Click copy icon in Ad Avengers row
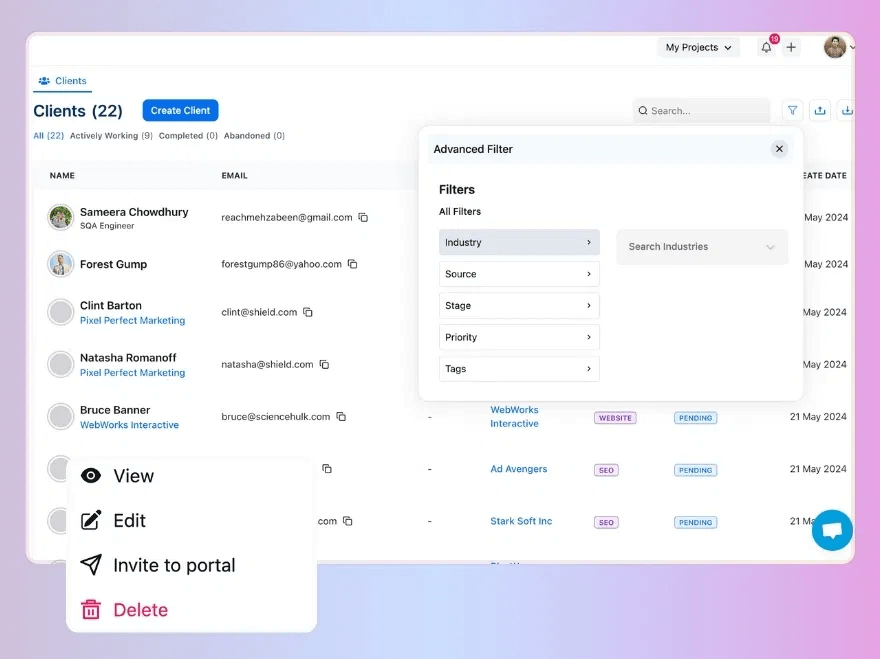This screenshot has width=880, height=659. point(327,469)
